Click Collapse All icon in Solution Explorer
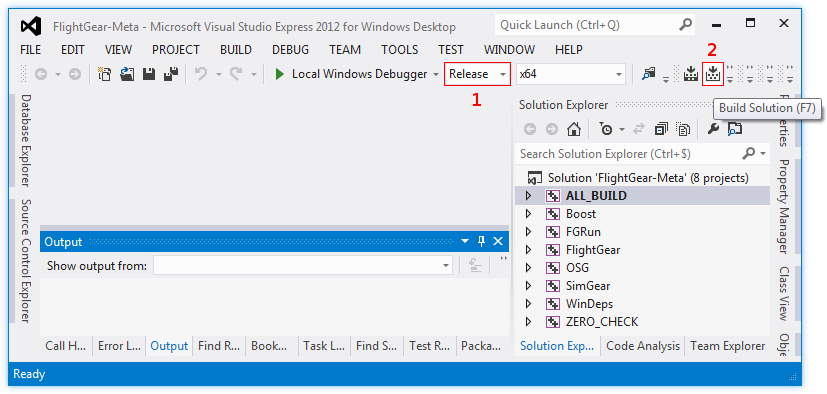827x394 pixels. pyautogui.click(x=660, y=129)
